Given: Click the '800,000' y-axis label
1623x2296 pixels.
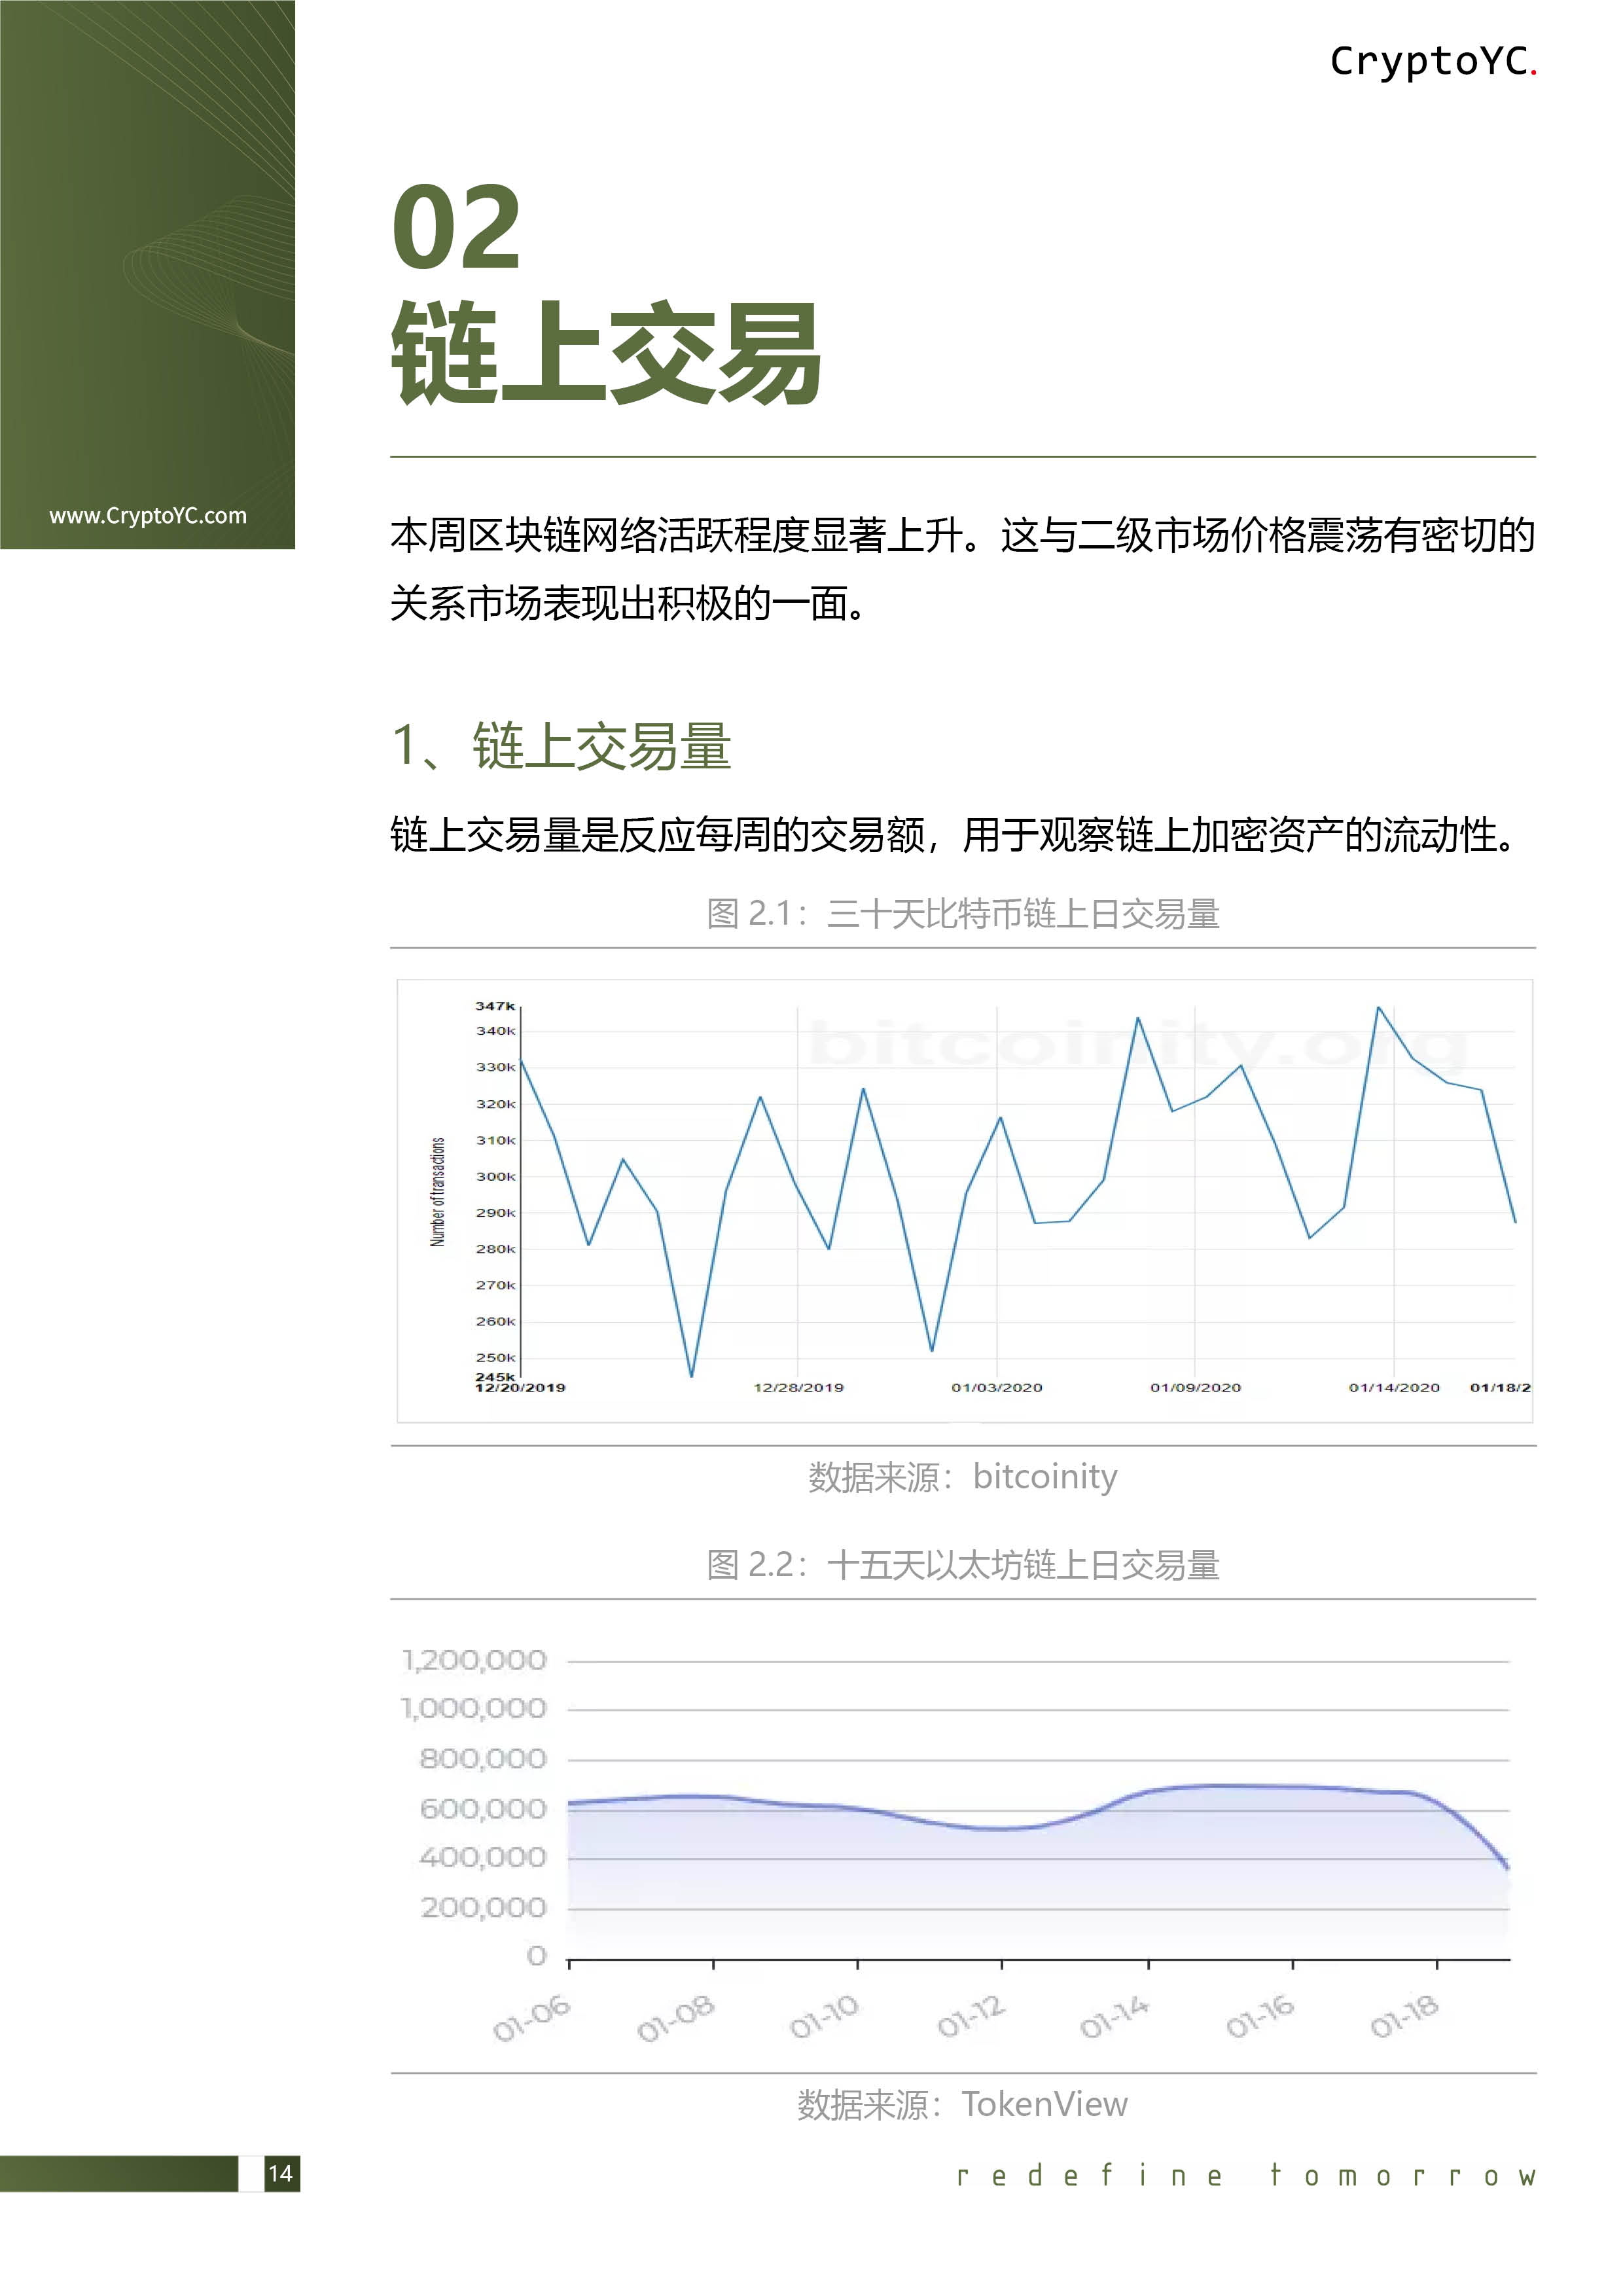Looking at the screenshot, I should [483, 1759].
